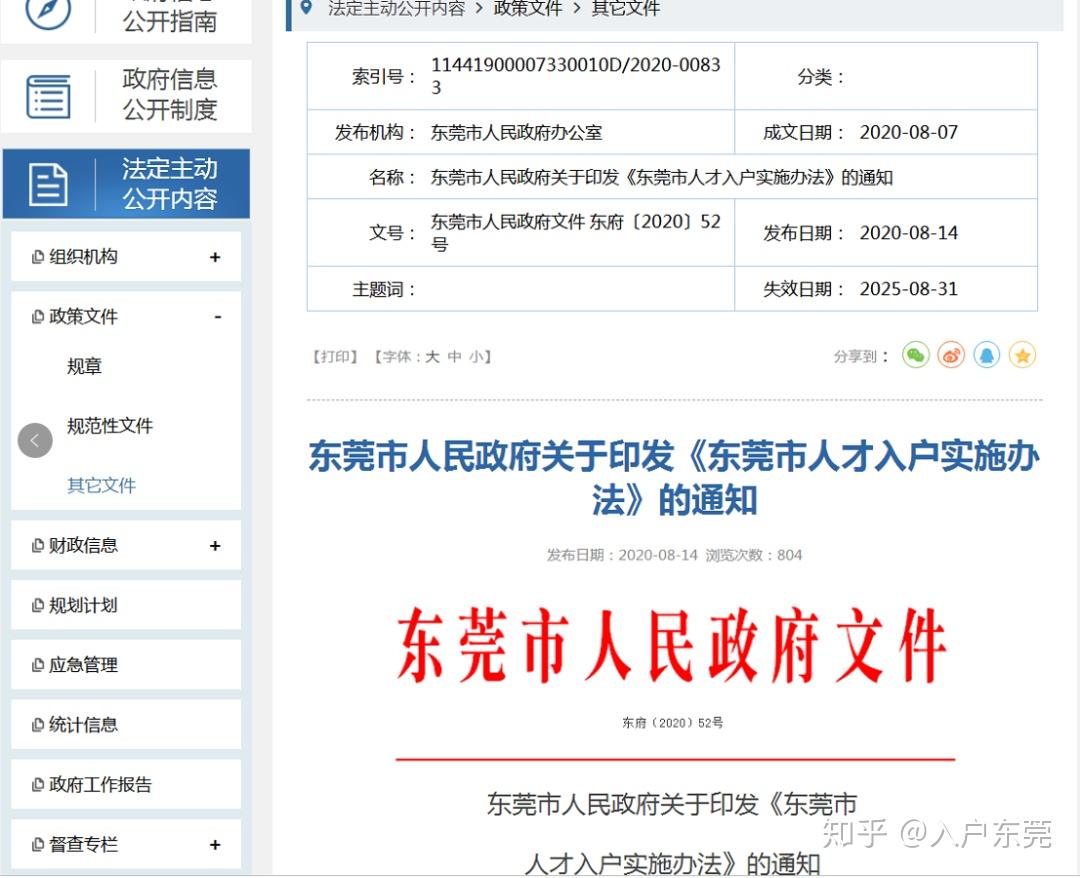Share to QQ using blue bell icon
1080x878 pixels.
coord(987,355)
